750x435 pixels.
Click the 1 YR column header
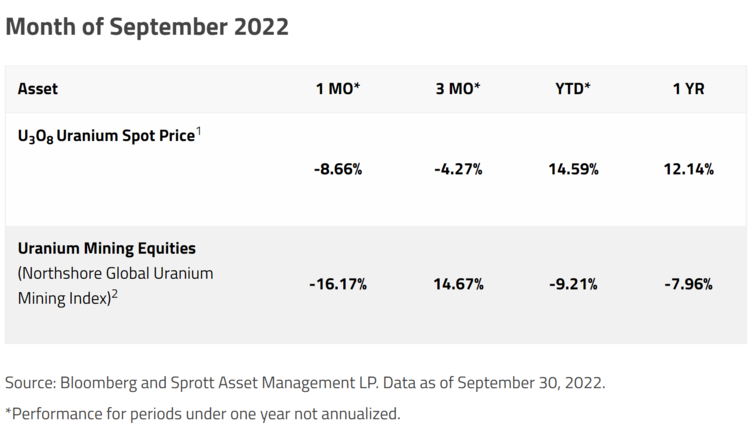688,88
